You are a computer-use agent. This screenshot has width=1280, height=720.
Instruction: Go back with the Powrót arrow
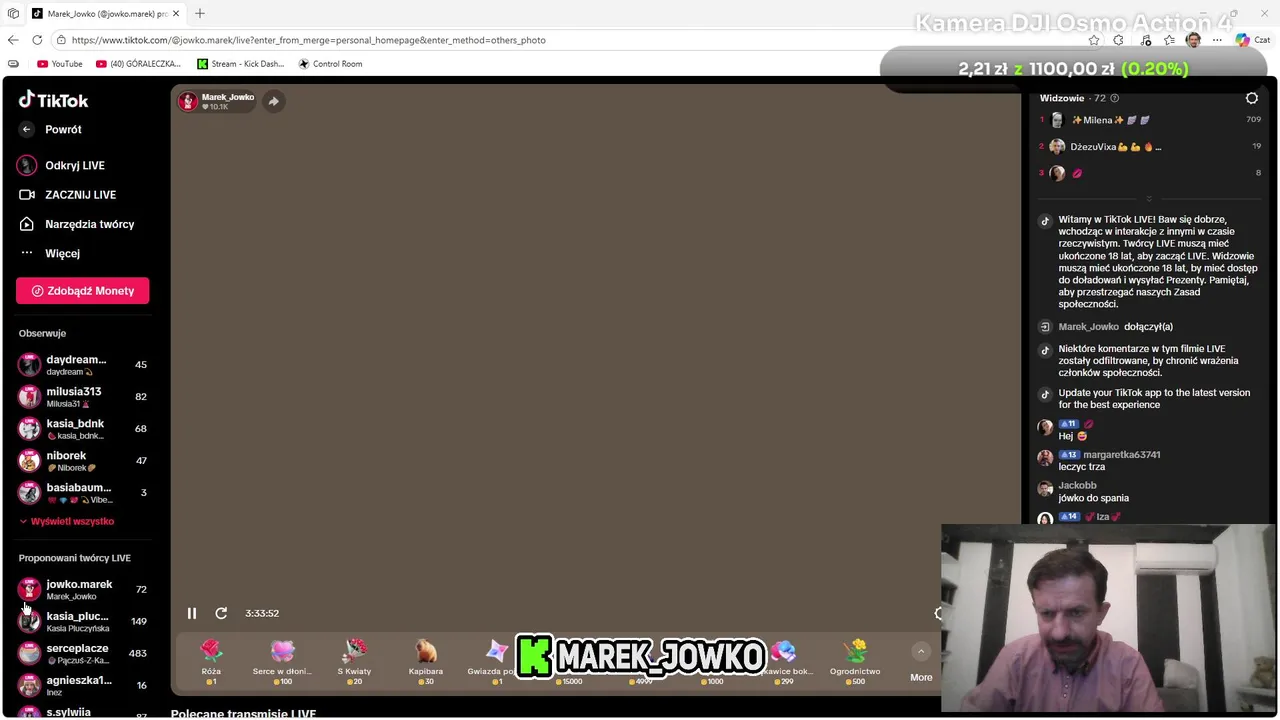(26, 129)
